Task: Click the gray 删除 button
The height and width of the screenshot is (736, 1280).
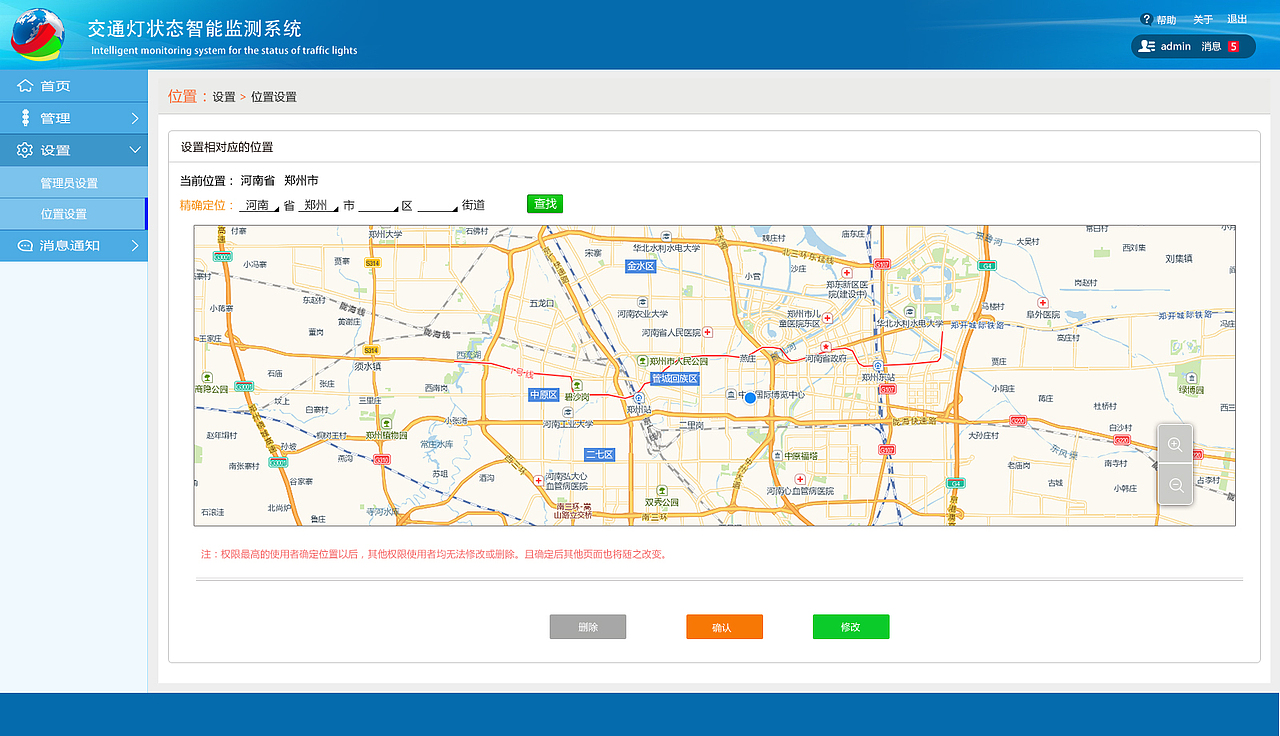Action: (x=588, y=627)
